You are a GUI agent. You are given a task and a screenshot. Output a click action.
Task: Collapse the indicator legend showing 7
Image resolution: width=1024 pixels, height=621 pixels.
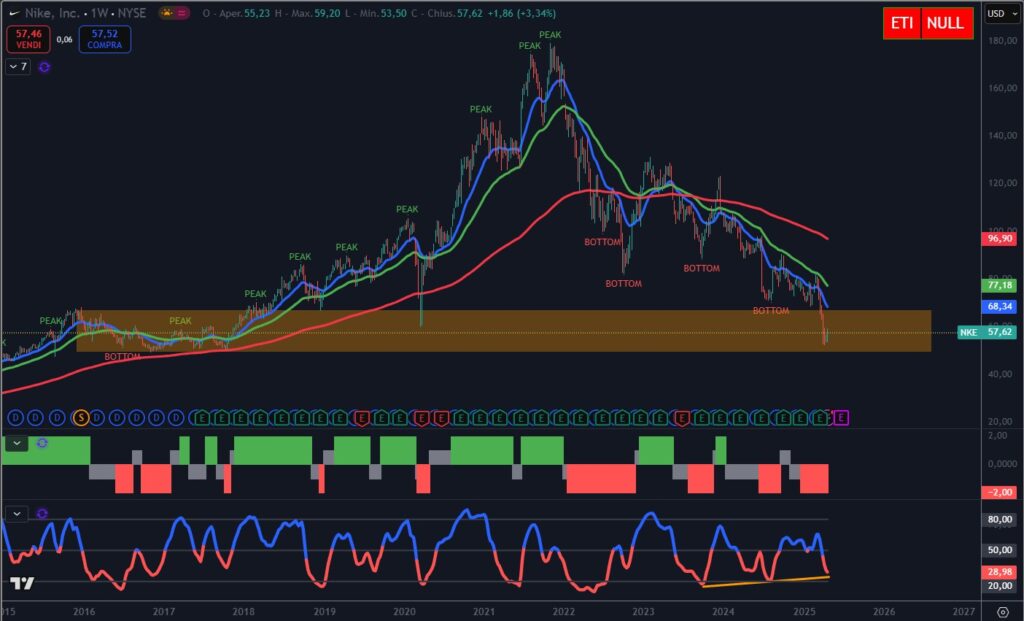[17, 66]
